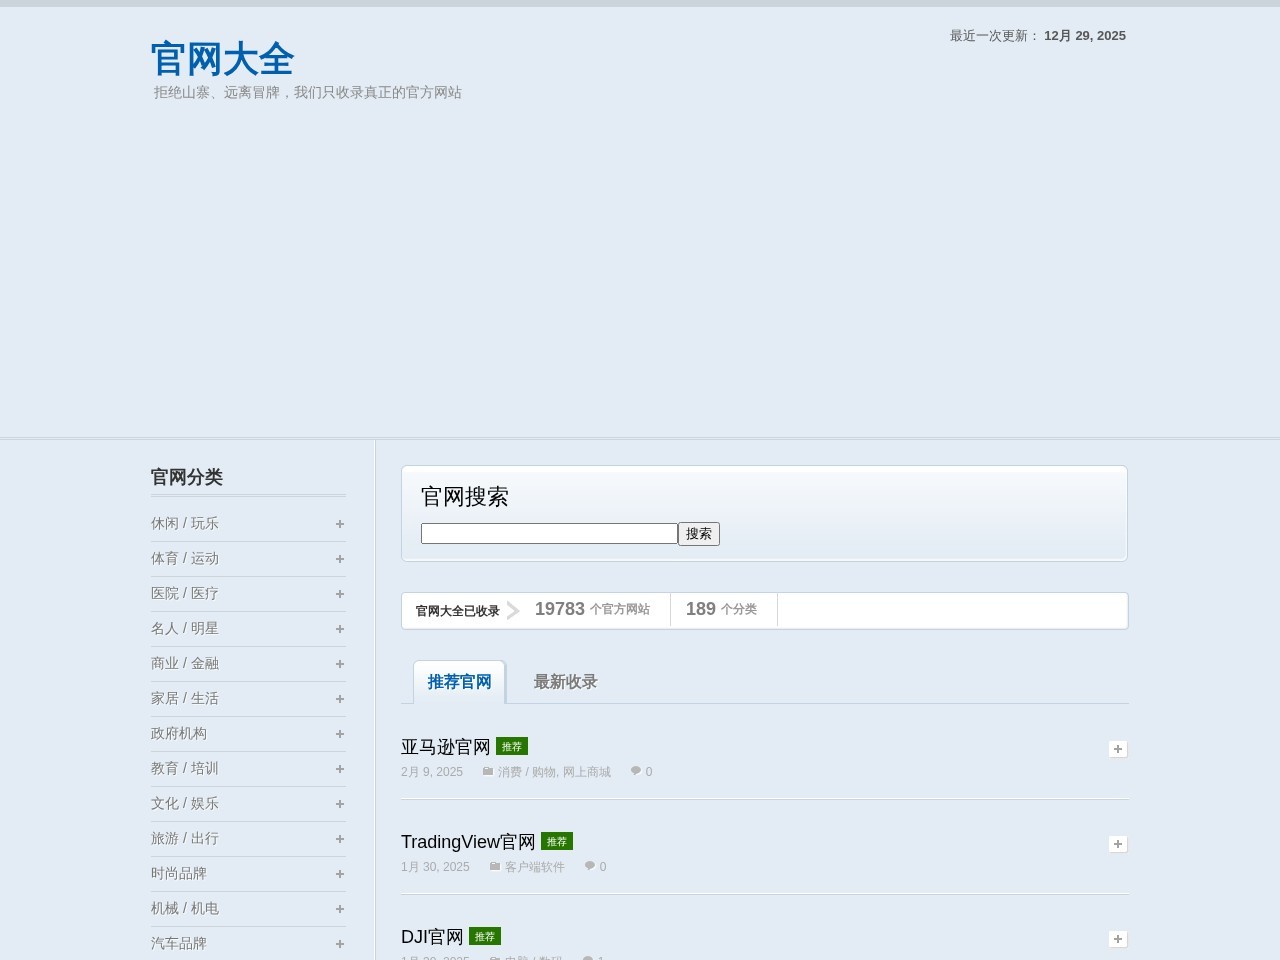The height and width of the screenshot is (960, 1280).
Task: Open the 客户端软件 category link
Action: [x=534, y=867]
